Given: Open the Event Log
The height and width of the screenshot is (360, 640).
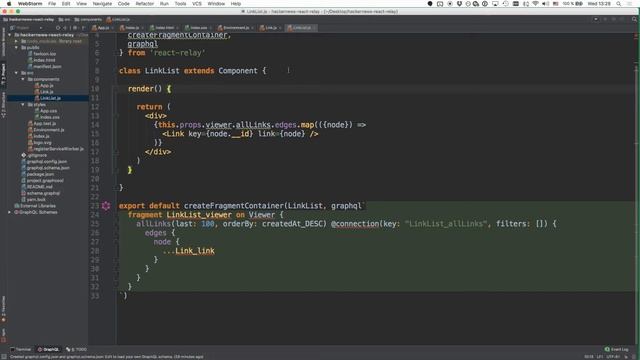Looking at the screenshot, I should tap(617, 349).
